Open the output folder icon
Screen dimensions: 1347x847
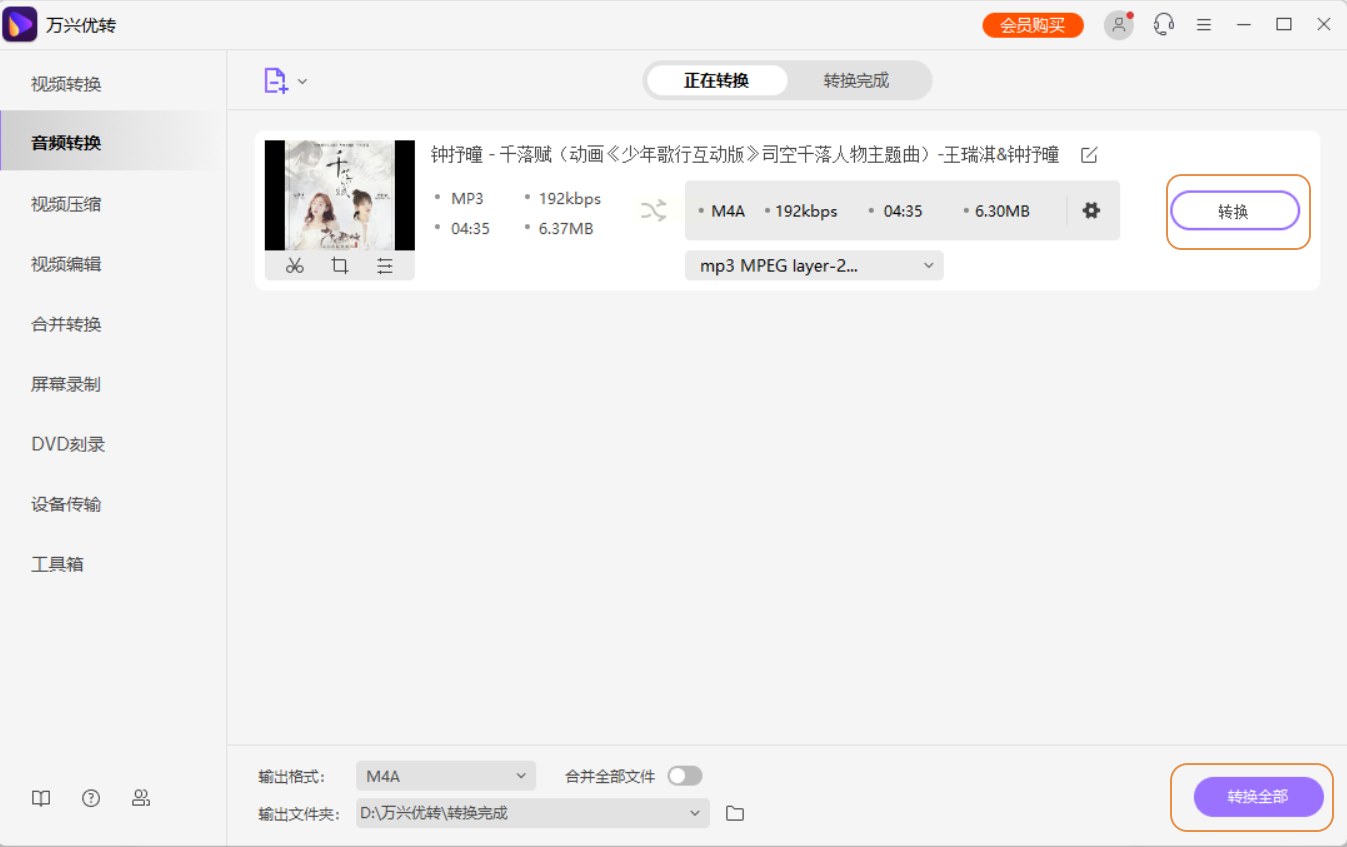point(735,813)
